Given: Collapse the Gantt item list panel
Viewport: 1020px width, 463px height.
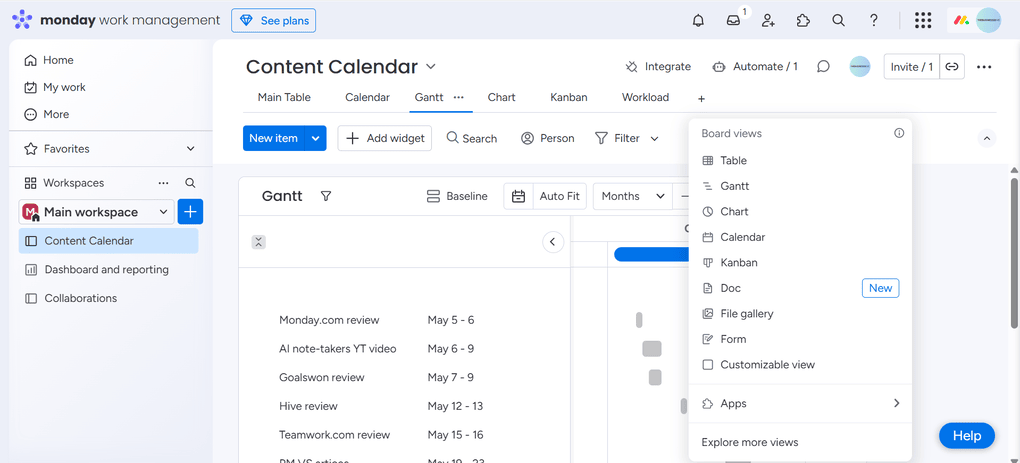Looking at the screenshot, I should [552, 242].
